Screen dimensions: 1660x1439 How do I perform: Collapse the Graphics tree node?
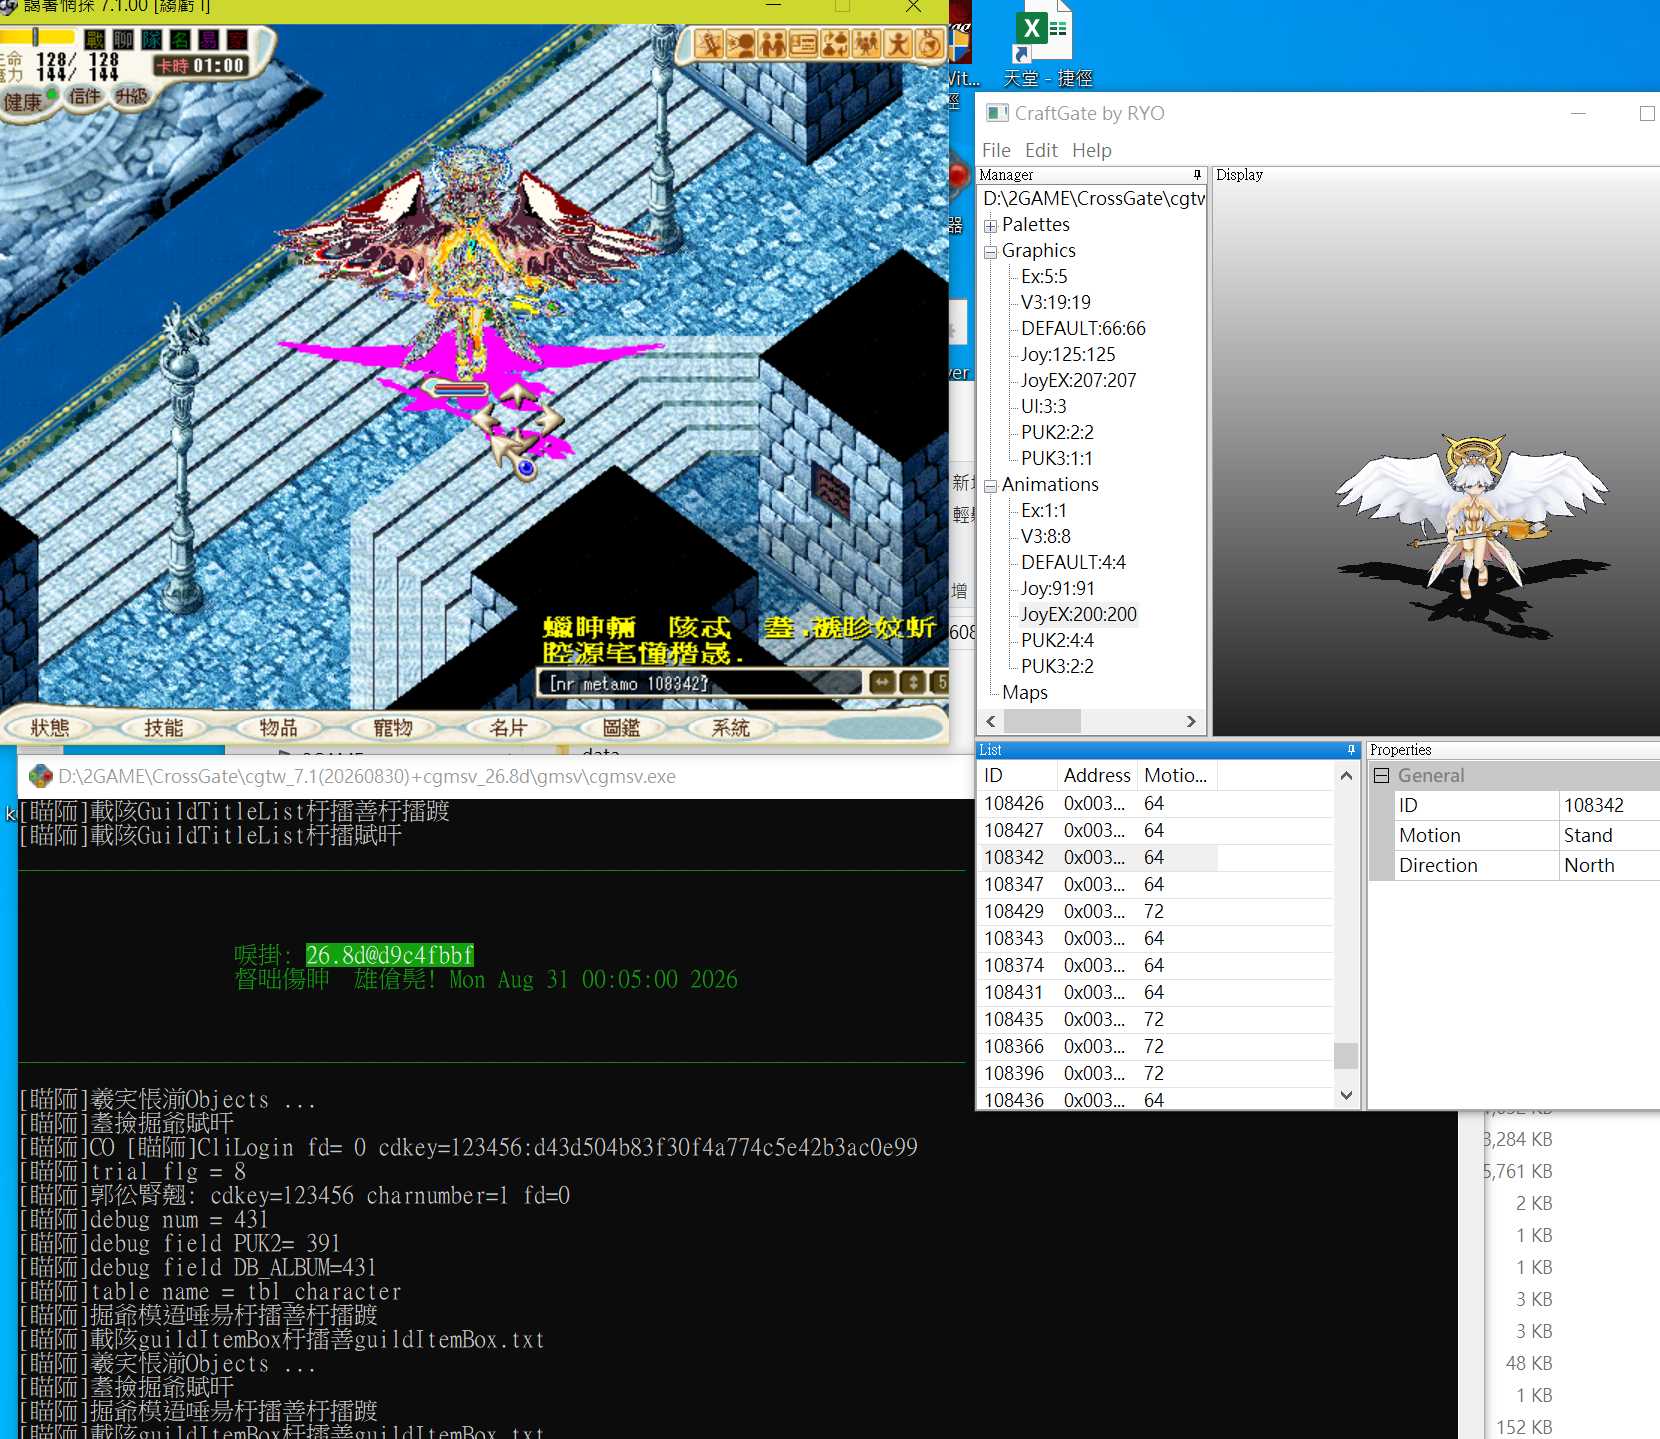(991, 252)
